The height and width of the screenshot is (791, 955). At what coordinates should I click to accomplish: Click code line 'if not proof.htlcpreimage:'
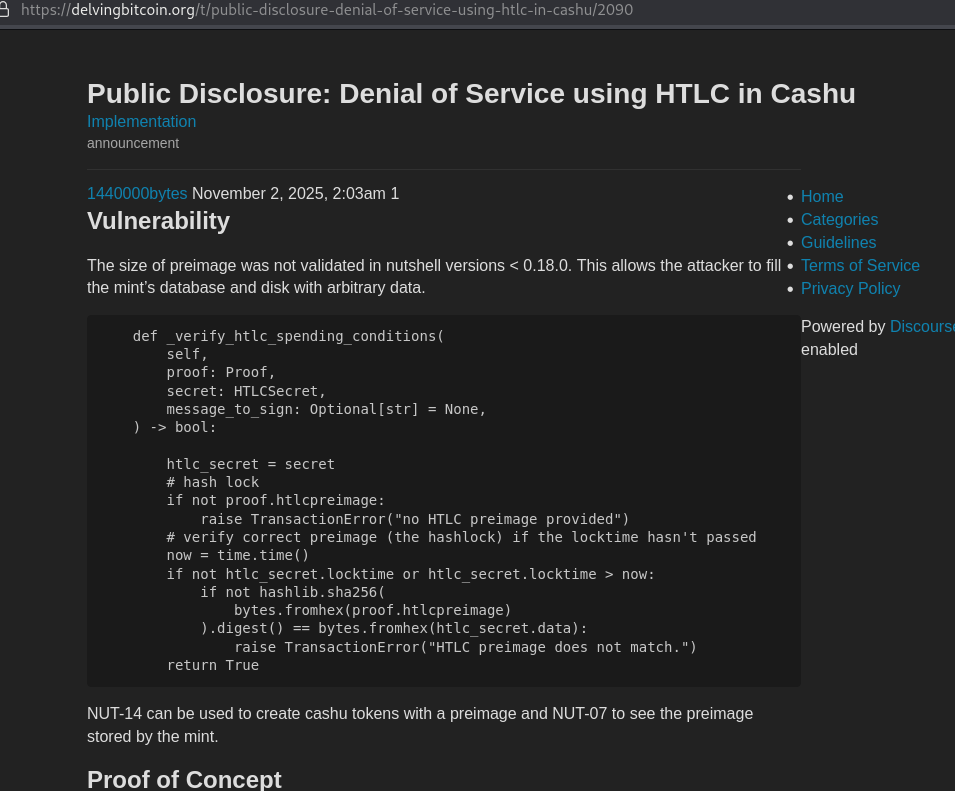click(x=275, y=501)
